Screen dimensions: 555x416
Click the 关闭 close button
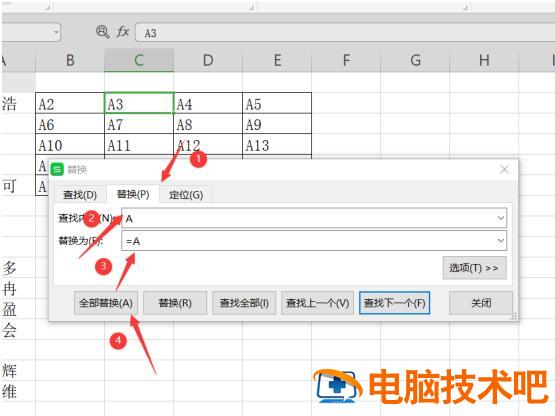point(481,303)
